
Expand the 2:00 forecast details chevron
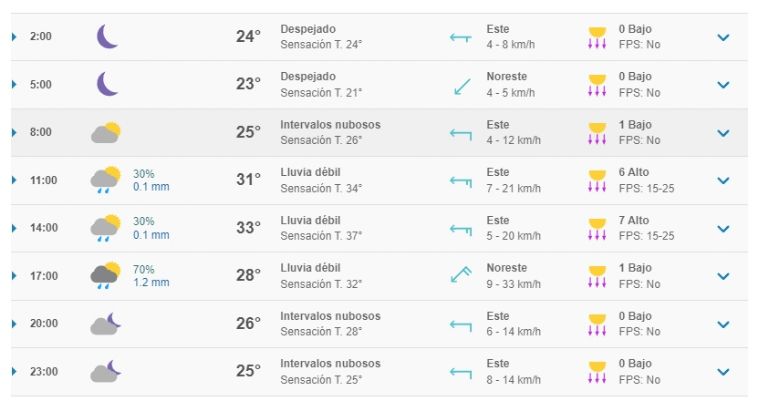[x=723, y=37]
